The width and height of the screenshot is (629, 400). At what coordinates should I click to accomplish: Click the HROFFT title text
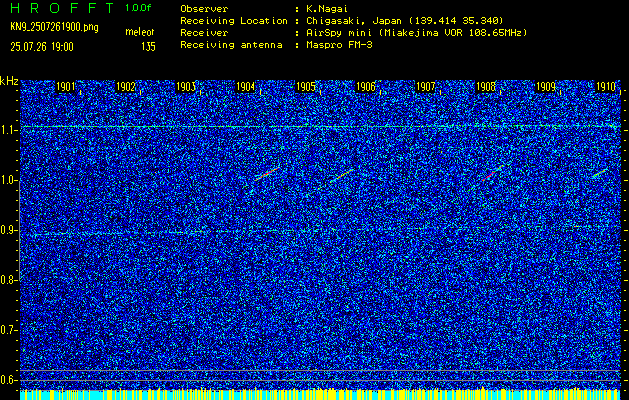point(62,8)
